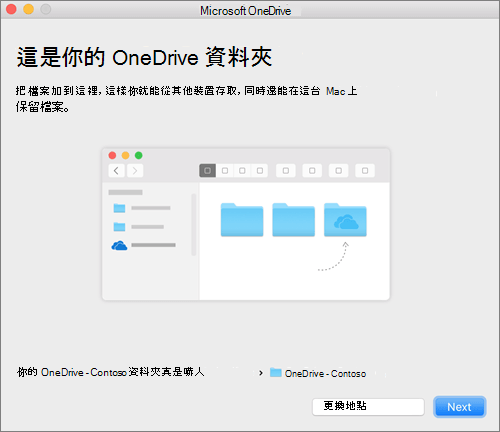The width and height of the screenshot is (500, 432).
Task: Click the OneDrive - Contoso path label
Action: 325,374
